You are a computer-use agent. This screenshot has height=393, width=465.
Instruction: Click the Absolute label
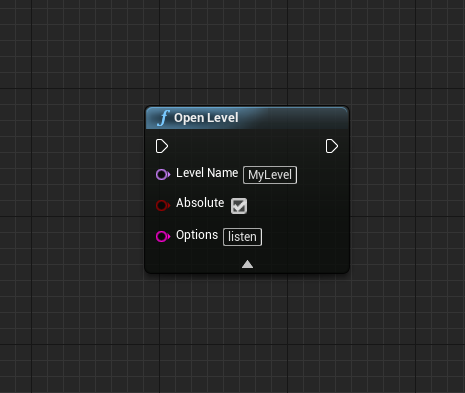[200, 203]
